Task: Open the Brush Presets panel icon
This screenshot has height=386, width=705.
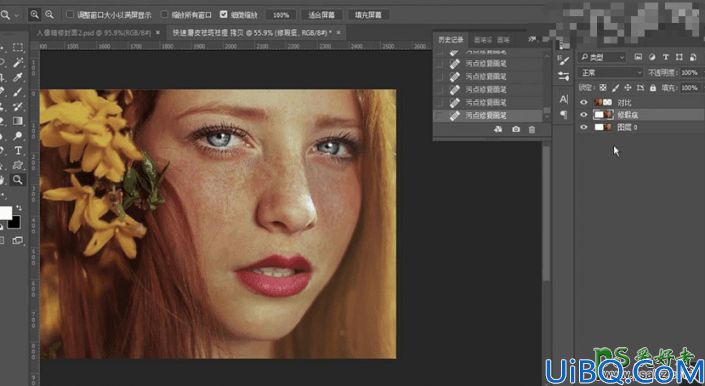Action: point(563,76)
